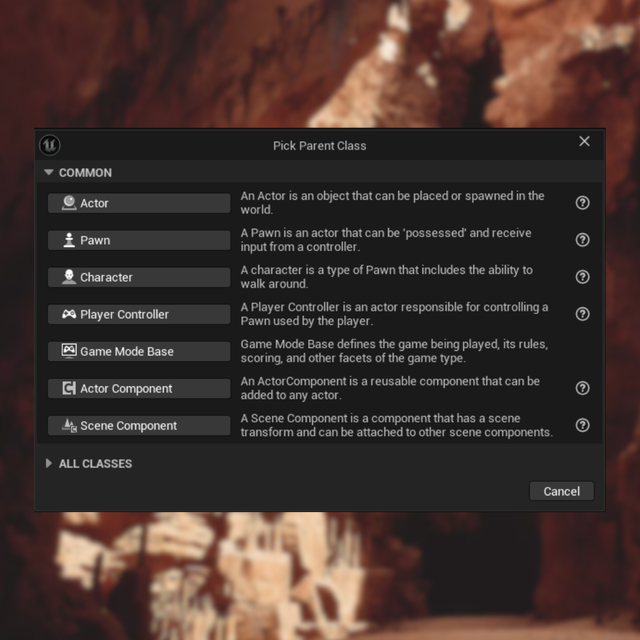This screenshot has width=640, height=640.
Task: Close the Pick Parent Class dialog
Action: tap(584, 142)
